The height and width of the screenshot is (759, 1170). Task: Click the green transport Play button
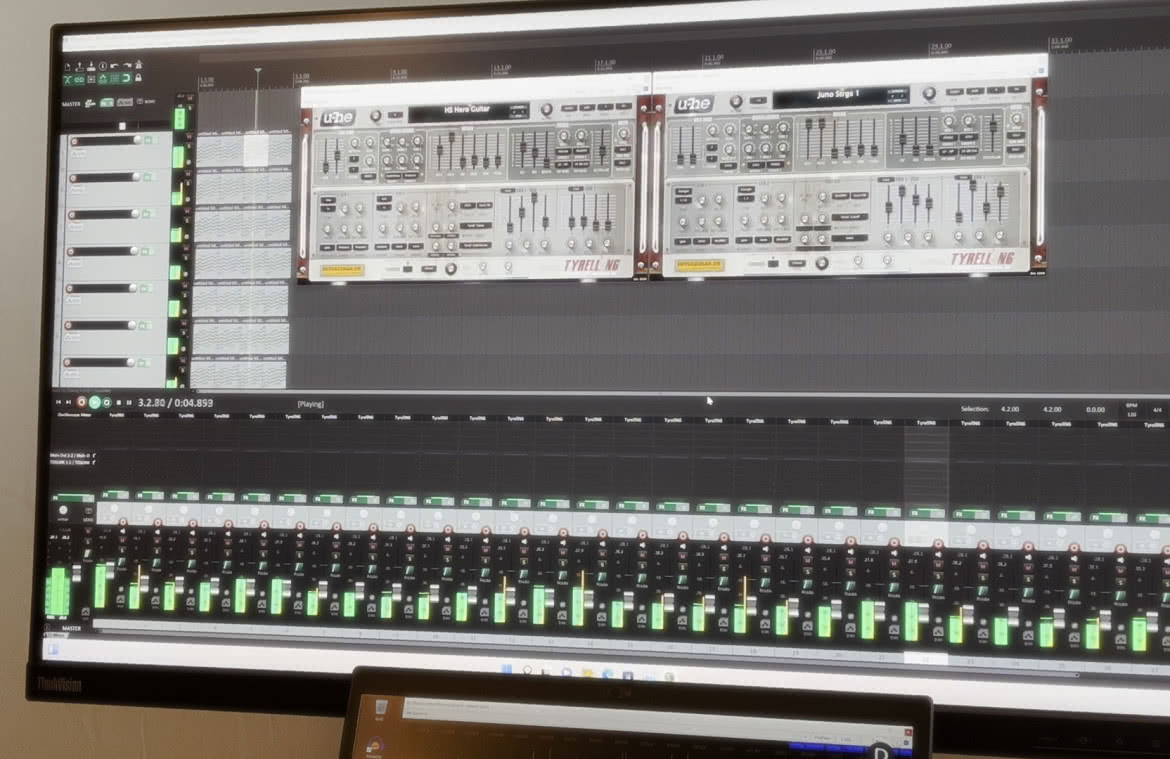click(94, 402)
